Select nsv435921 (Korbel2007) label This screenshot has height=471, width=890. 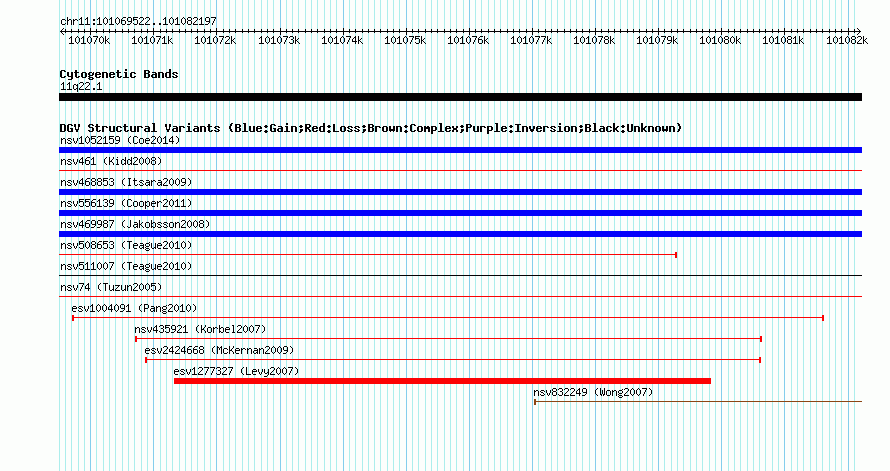coord(200,329)
